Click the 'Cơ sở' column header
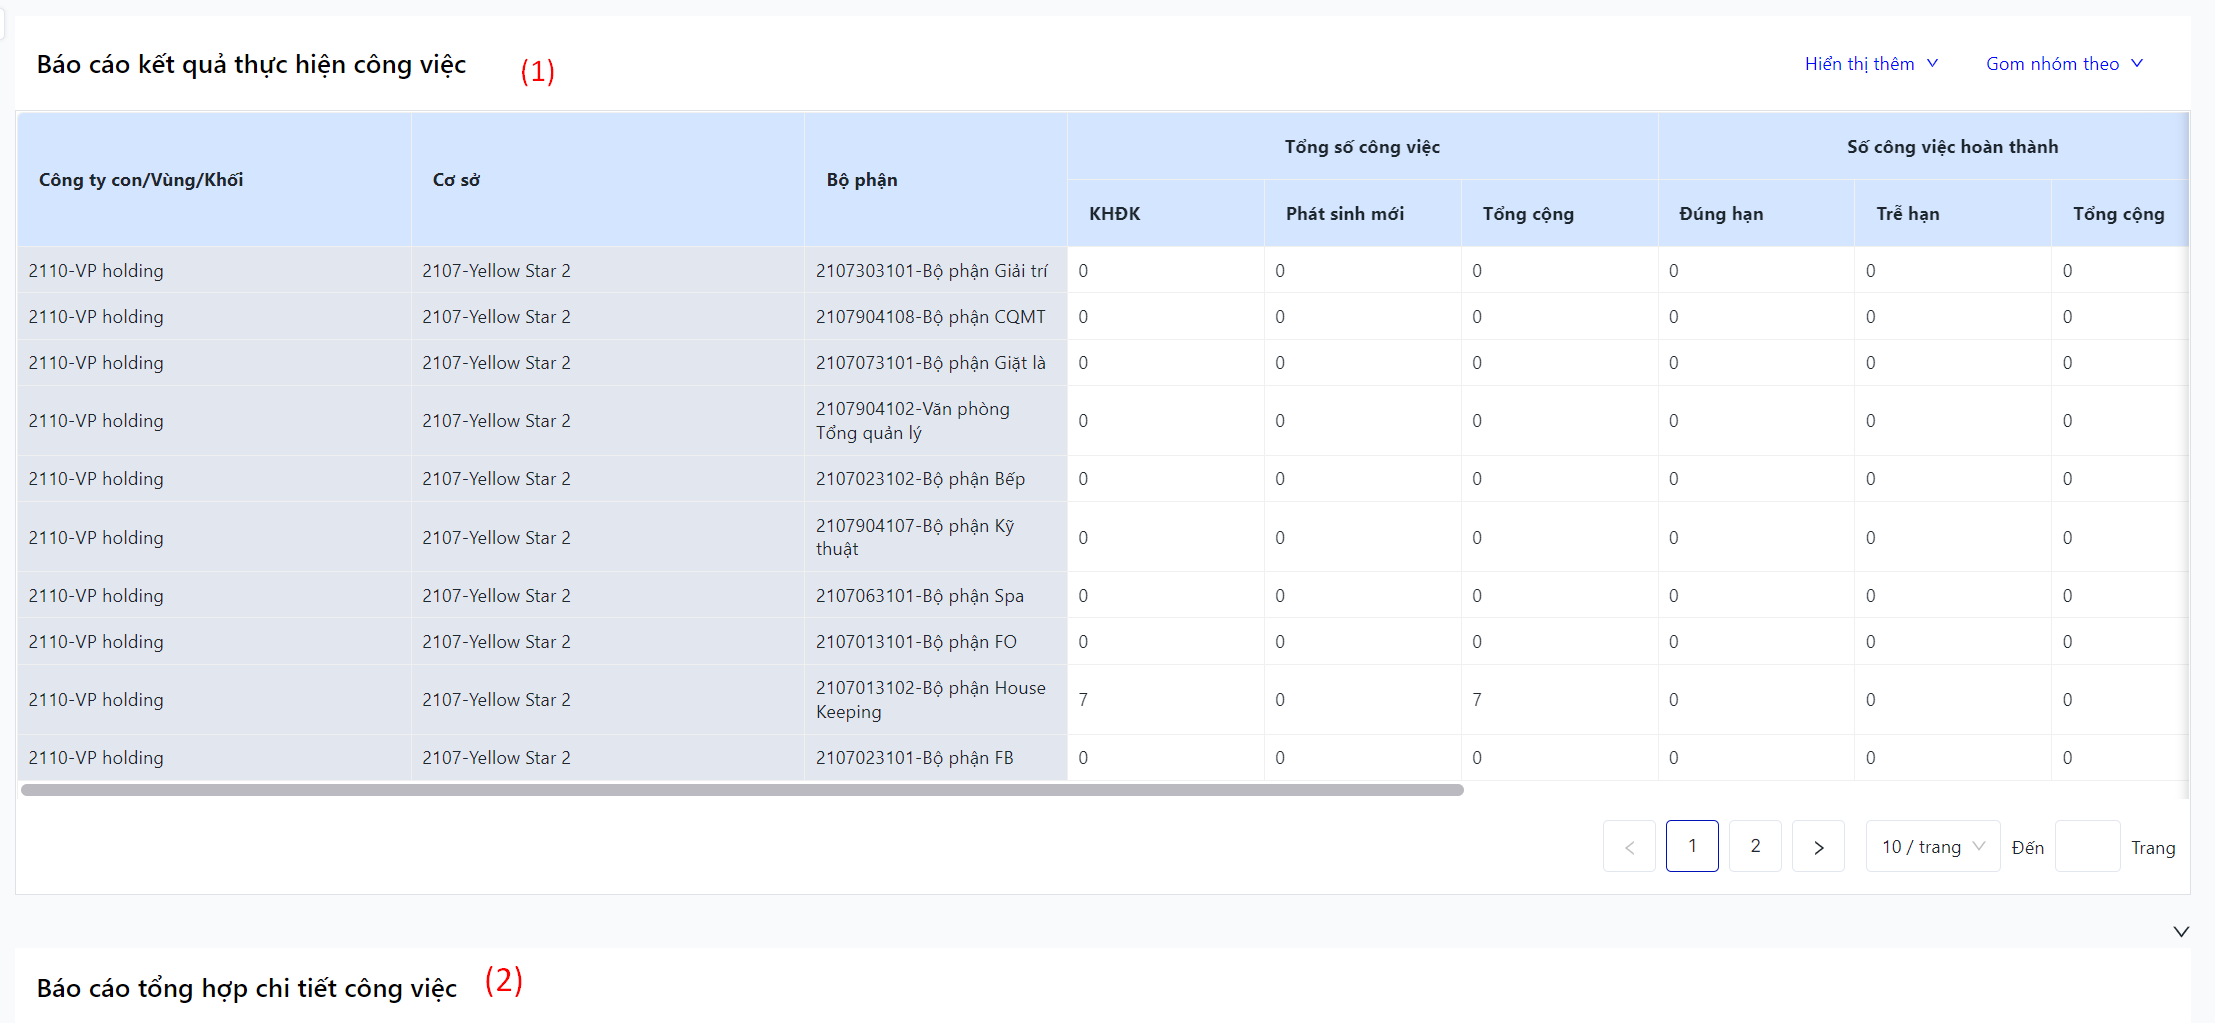 click(456, 180)
